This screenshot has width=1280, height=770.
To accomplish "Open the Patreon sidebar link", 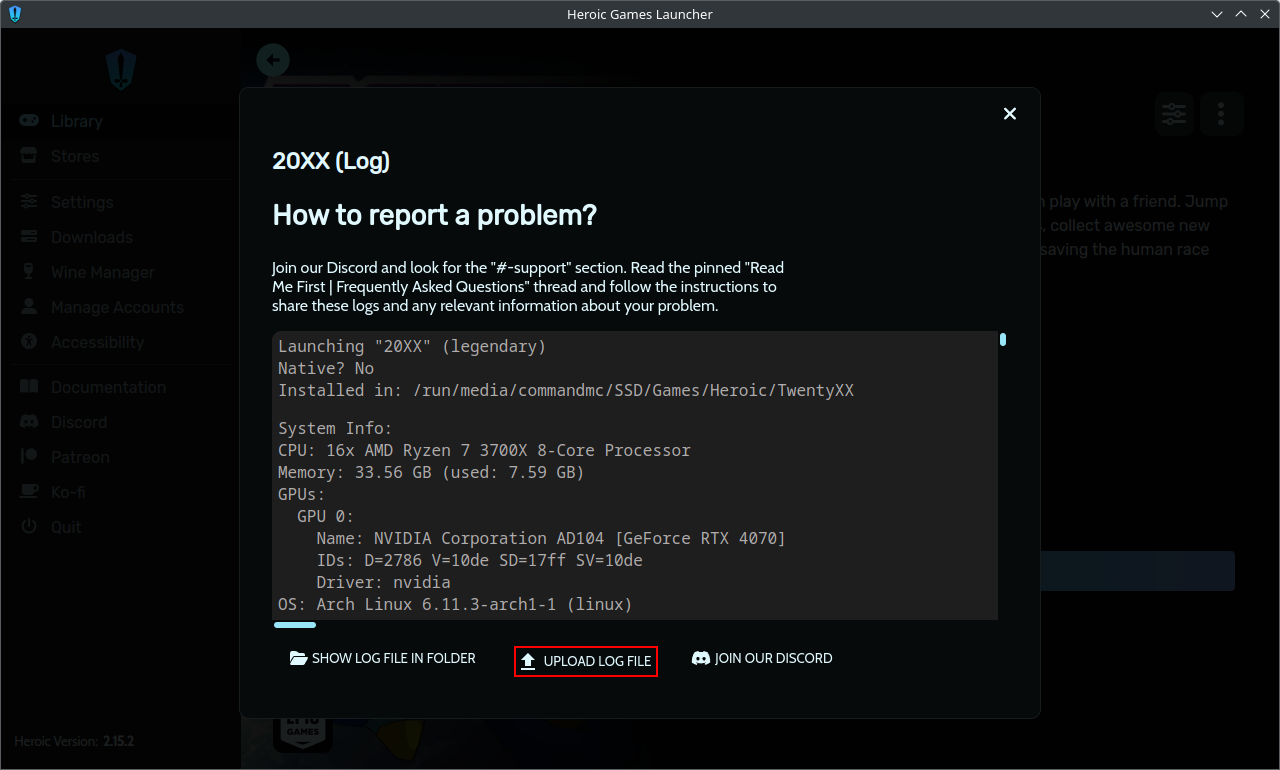I will tap(80, 457).
